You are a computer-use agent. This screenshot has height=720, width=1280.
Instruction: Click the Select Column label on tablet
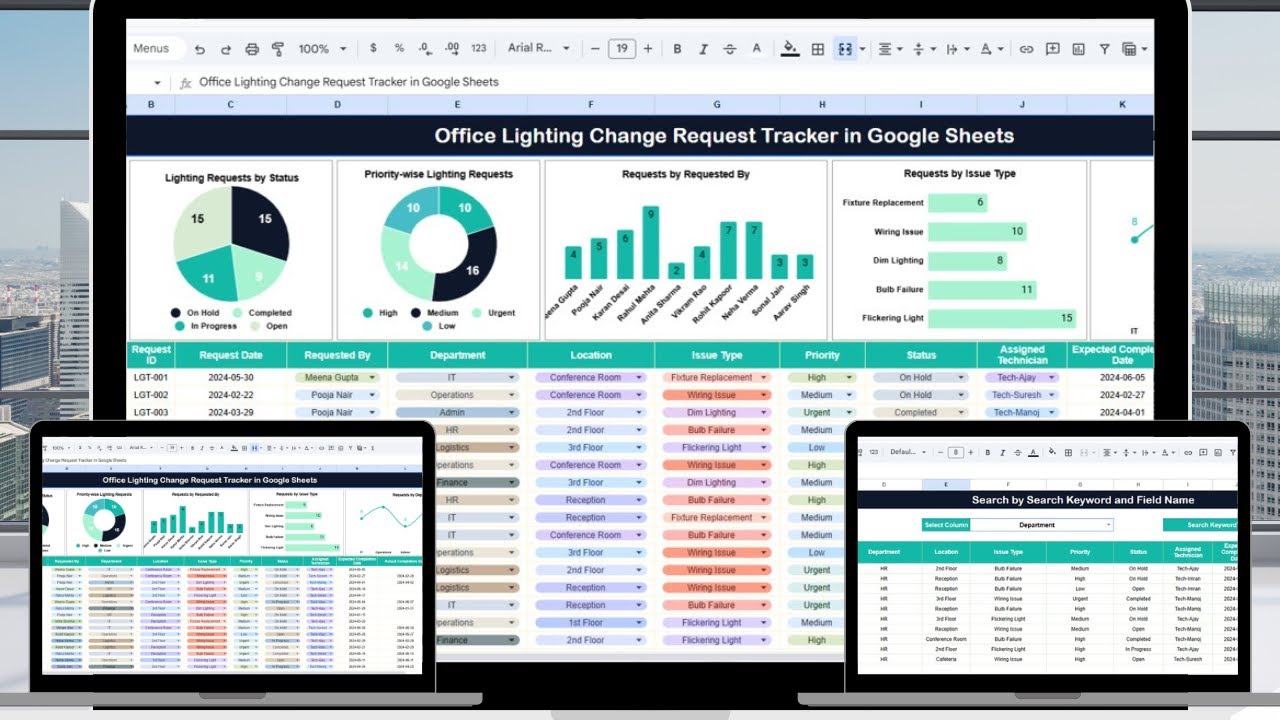point(946,525)
